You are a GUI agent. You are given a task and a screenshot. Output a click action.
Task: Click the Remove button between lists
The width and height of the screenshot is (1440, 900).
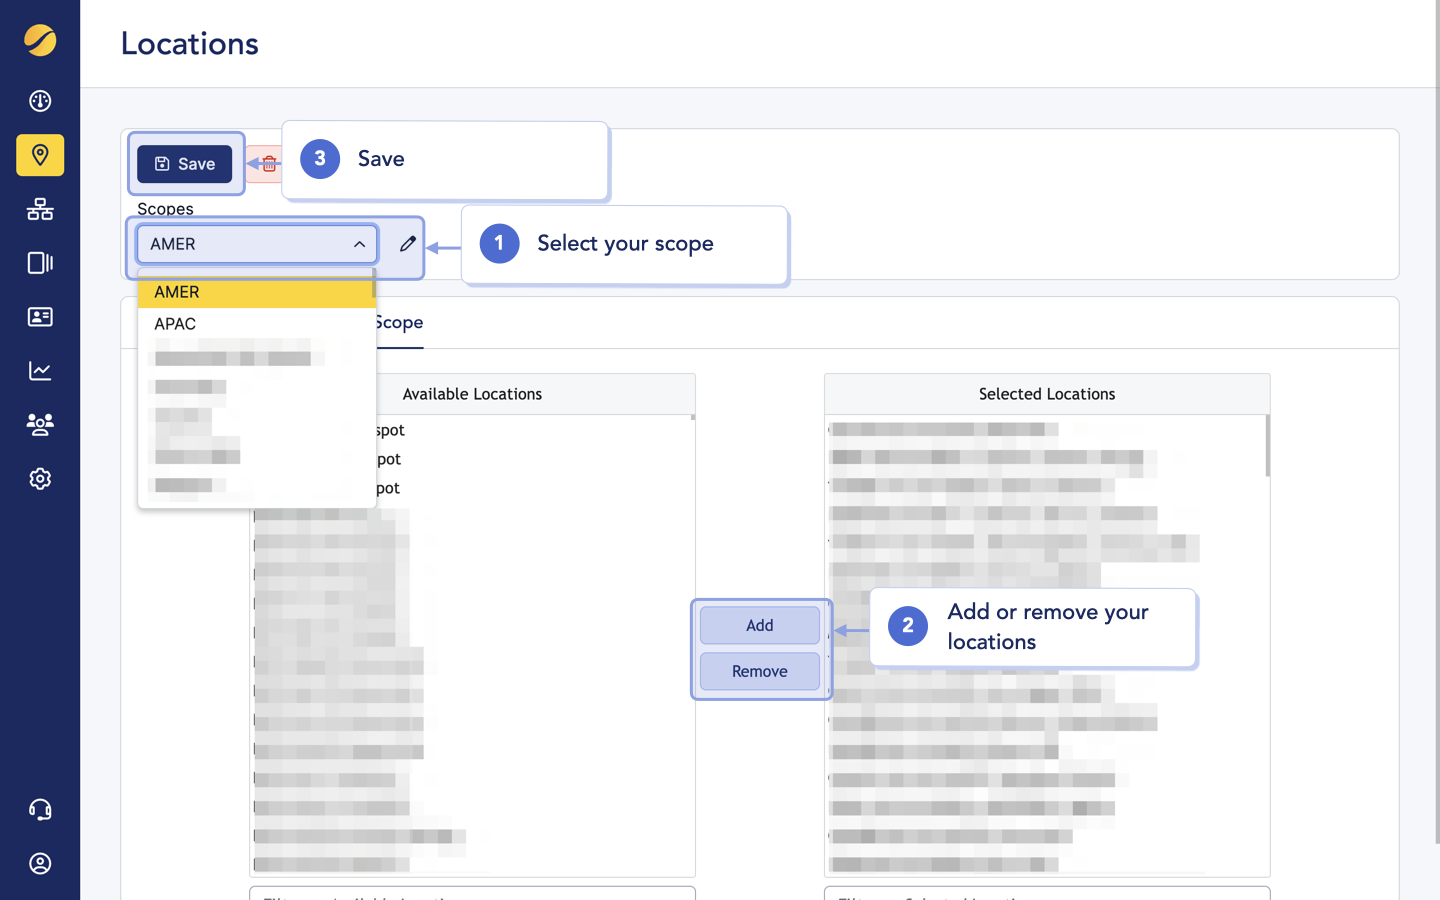click(x=759, y=671)
